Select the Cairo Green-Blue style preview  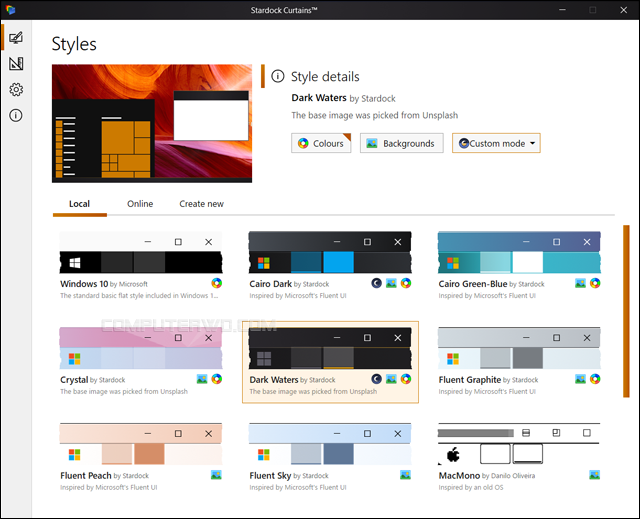tap(519, 252)
